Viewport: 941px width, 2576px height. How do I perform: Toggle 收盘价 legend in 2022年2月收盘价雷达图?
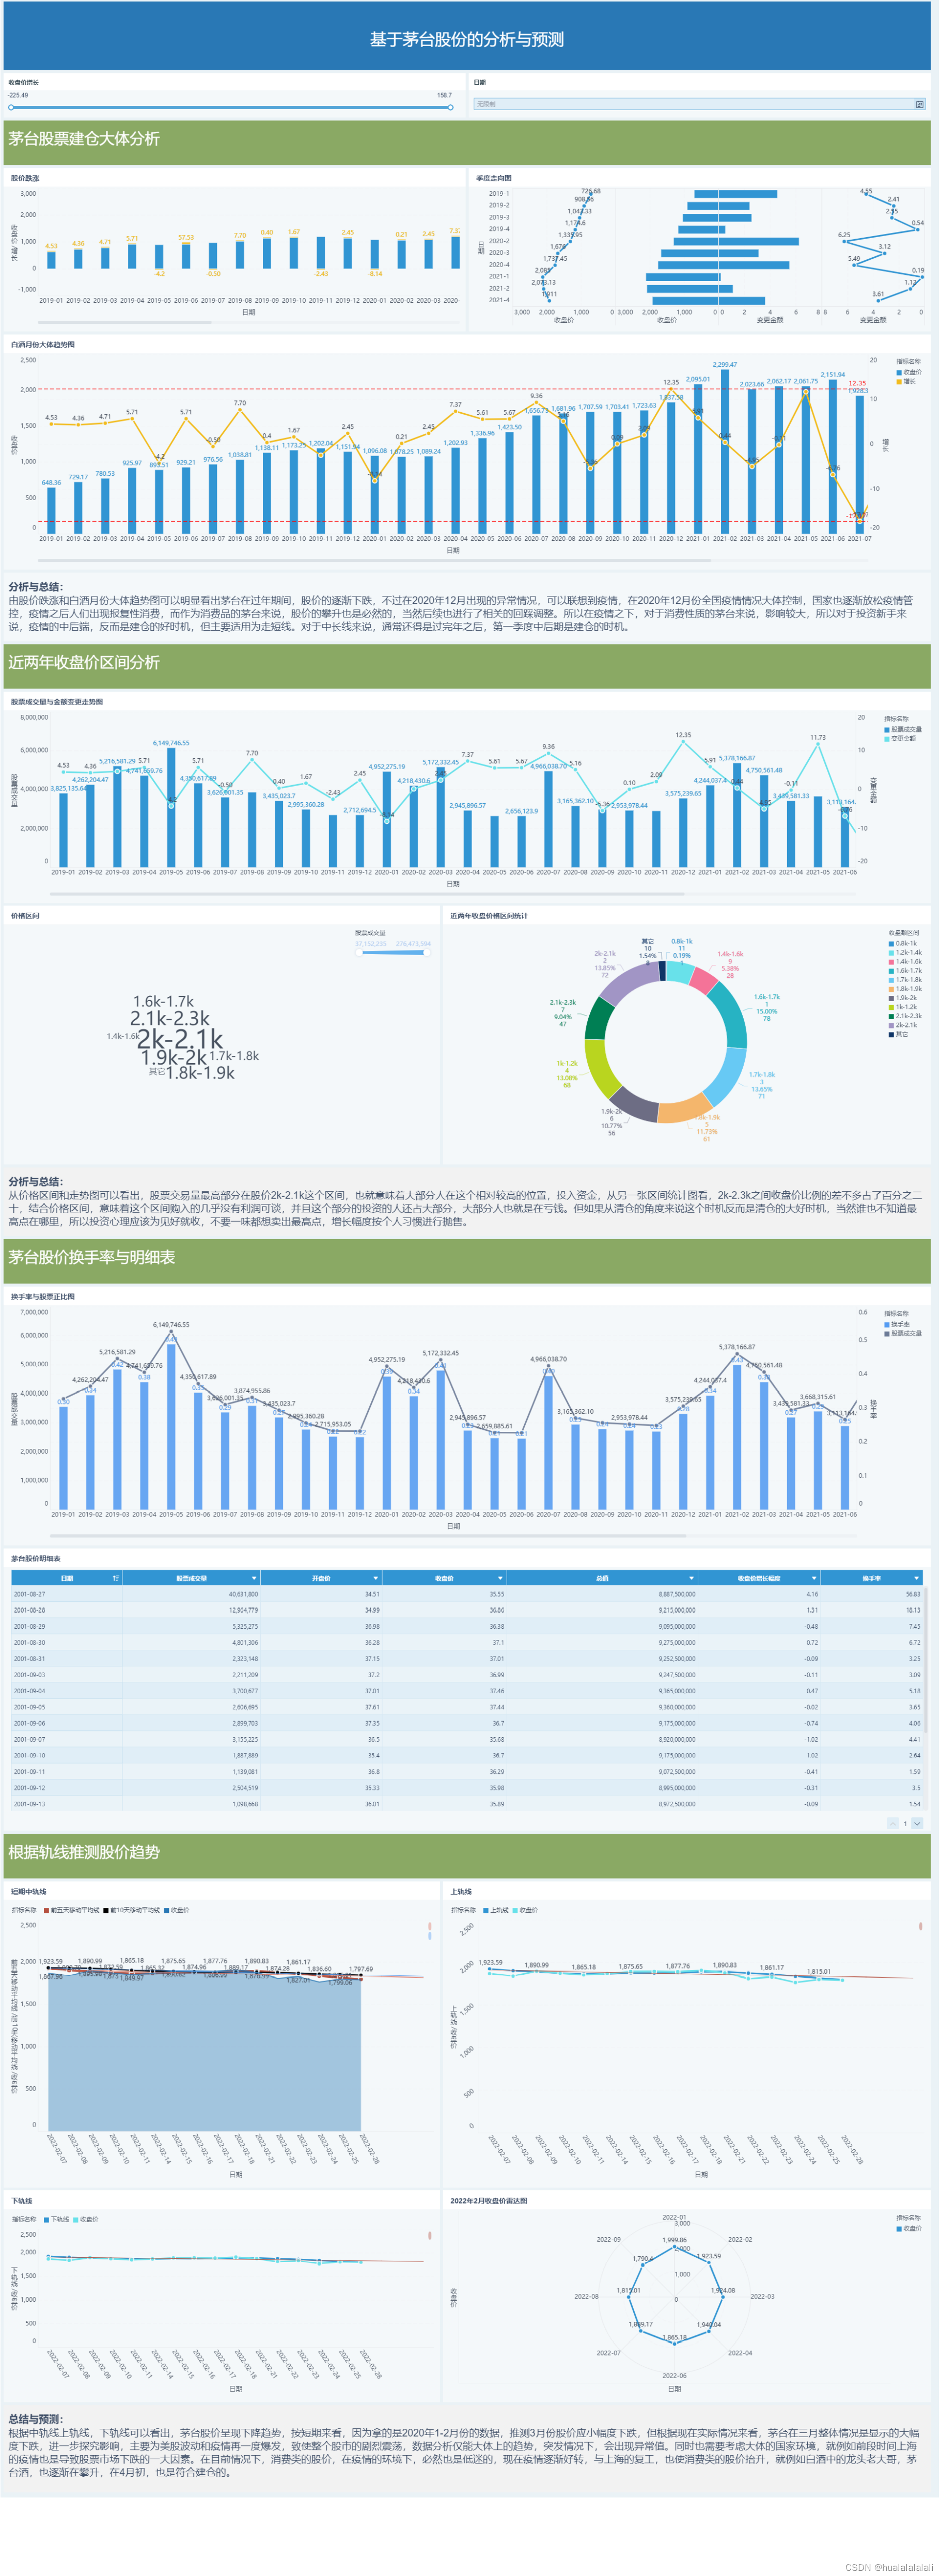909,2228
